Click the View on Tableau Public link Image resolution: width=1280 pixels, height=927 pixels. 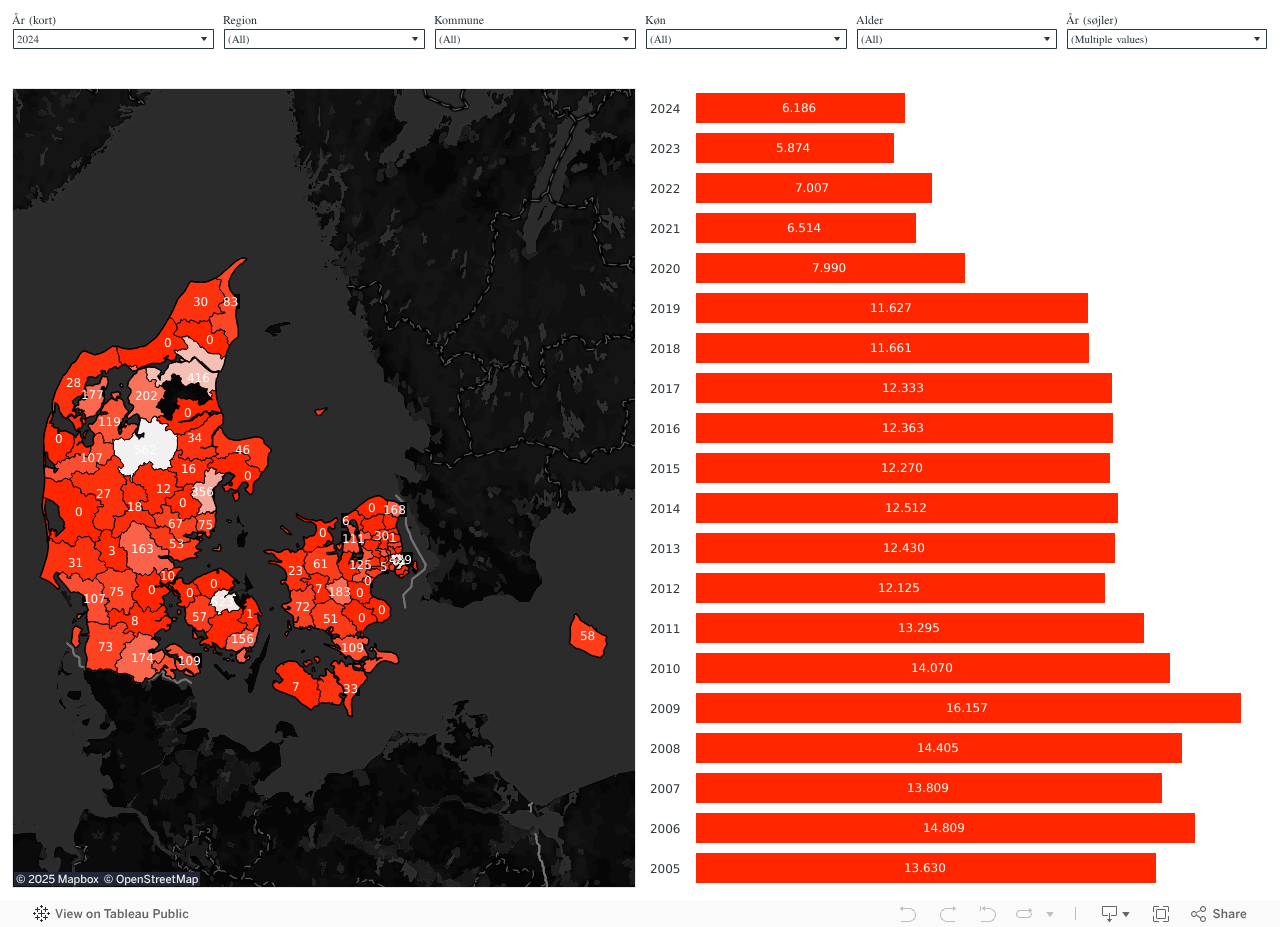pyautogui.click(x=121, y=914)
